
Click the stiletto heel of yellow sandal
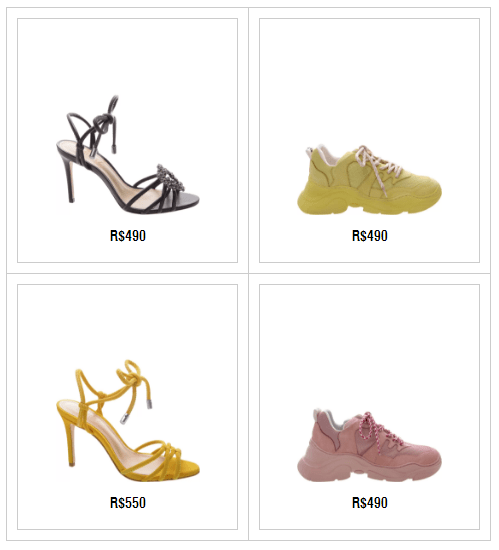pos(71,443)
